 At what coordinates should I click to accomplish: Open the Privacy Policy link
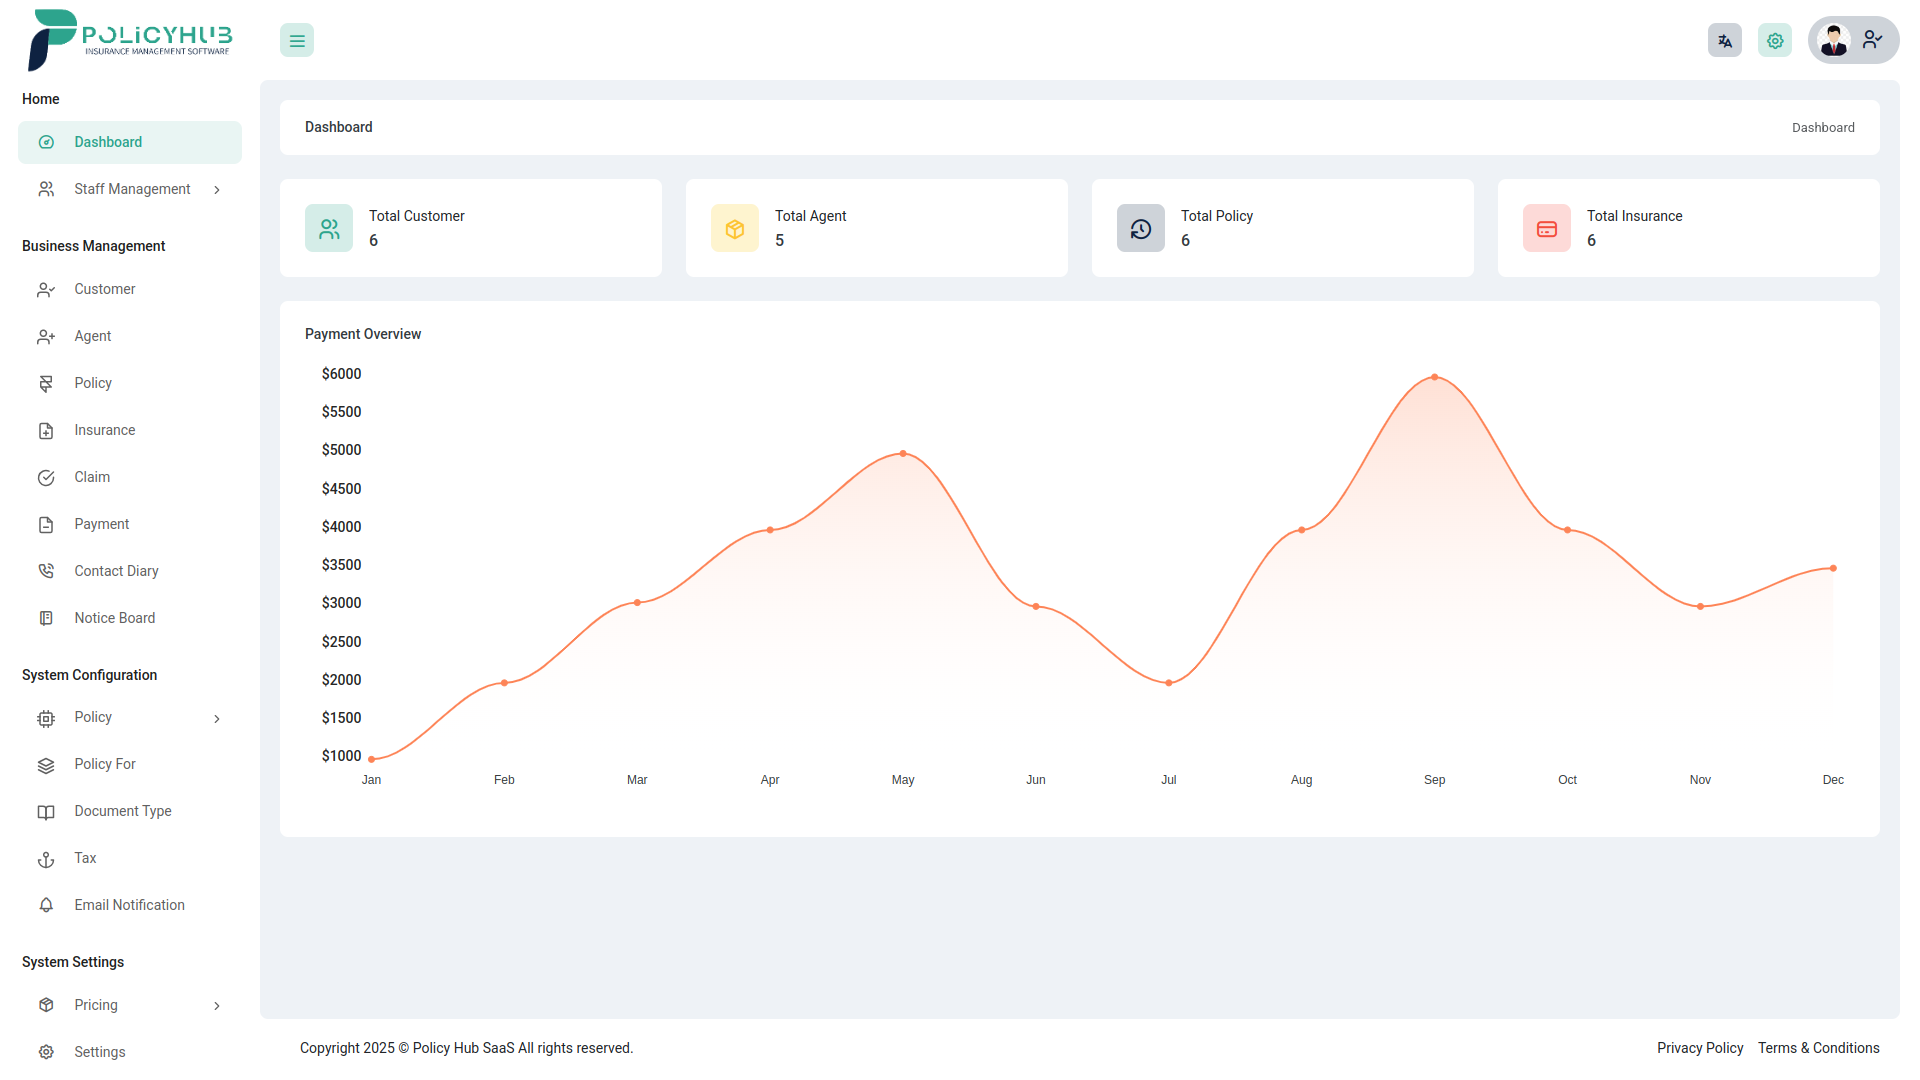[x=1699, y=1048]
